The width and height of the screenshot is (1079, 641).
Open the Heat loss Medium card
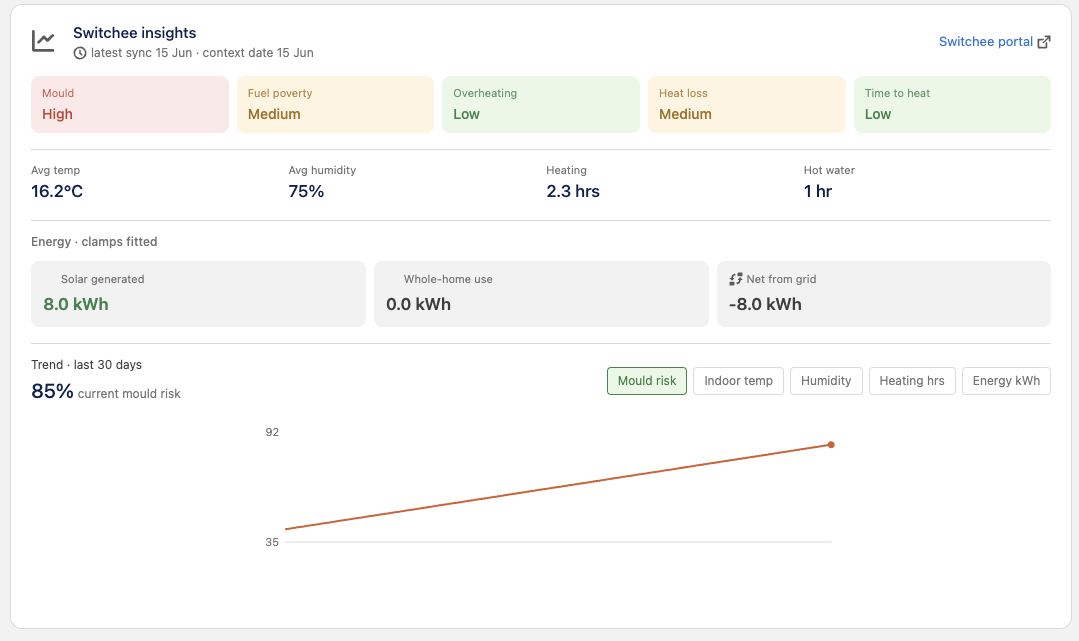tap(747, 105)
